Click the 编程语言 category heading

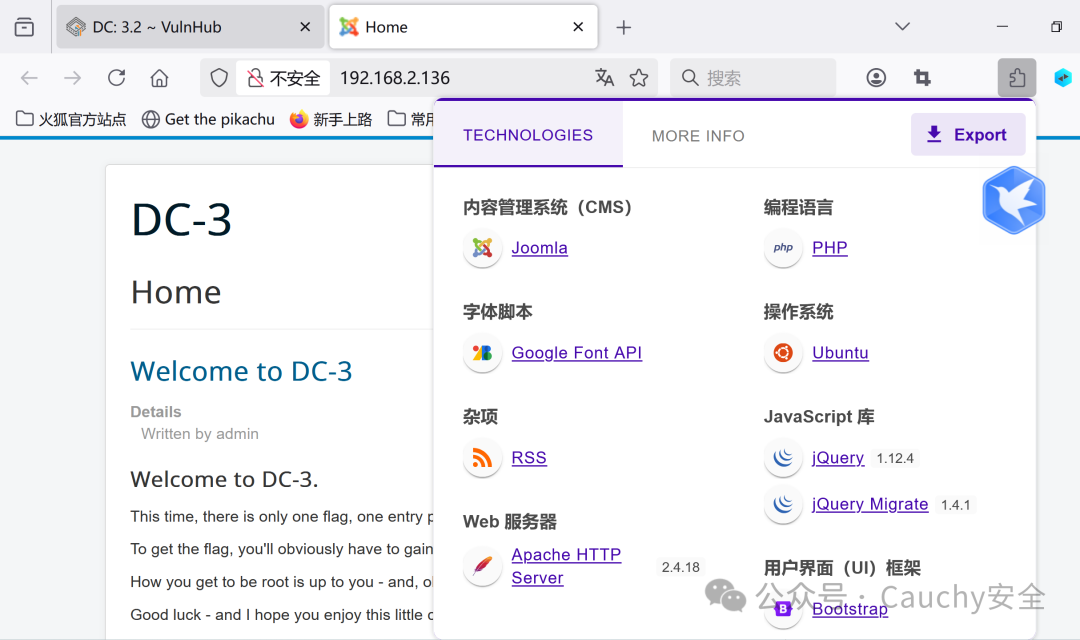click(798, 207)
